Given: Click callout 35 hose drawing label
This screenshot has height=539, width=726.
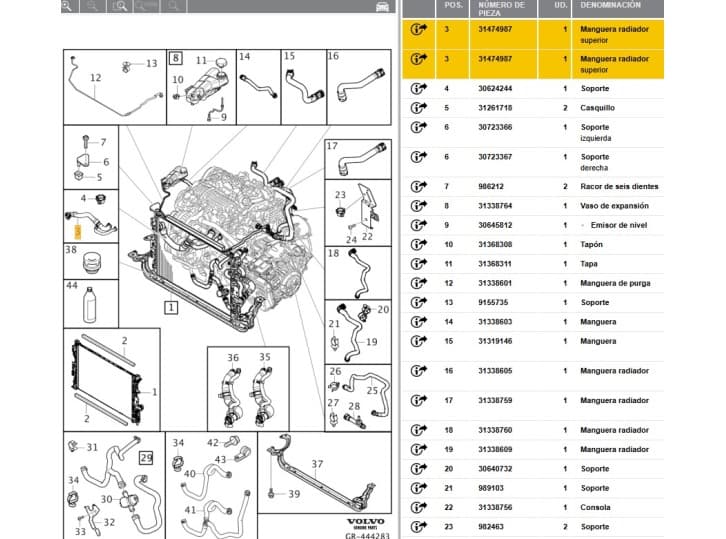Looking at the screenshot, I should point(264,357).
